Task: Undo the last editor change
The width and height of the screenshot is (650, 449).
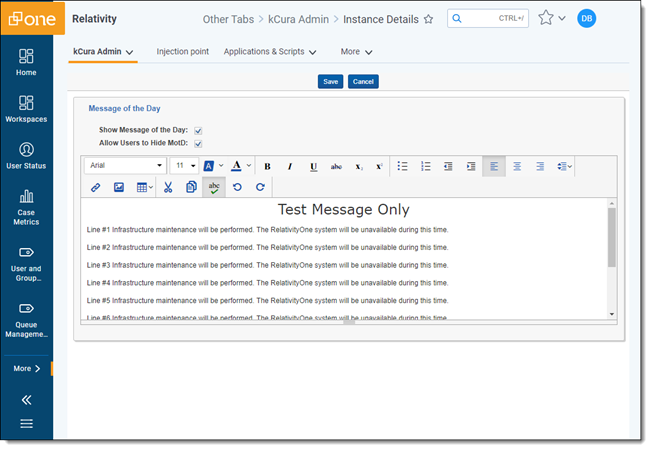Action: coord(237,187)
